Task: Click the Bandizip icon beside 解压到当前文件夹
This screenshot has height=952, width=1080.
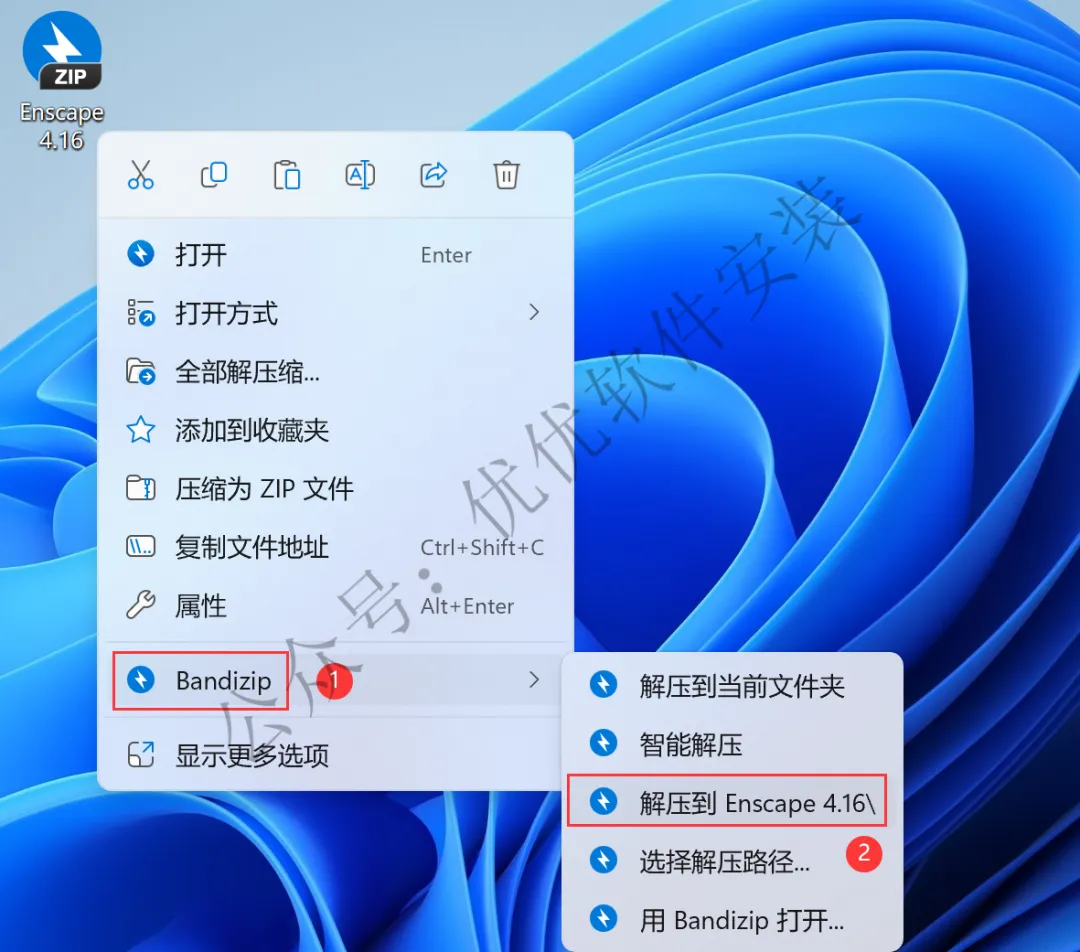Action: pyautogui.click(x=603, y=684)
